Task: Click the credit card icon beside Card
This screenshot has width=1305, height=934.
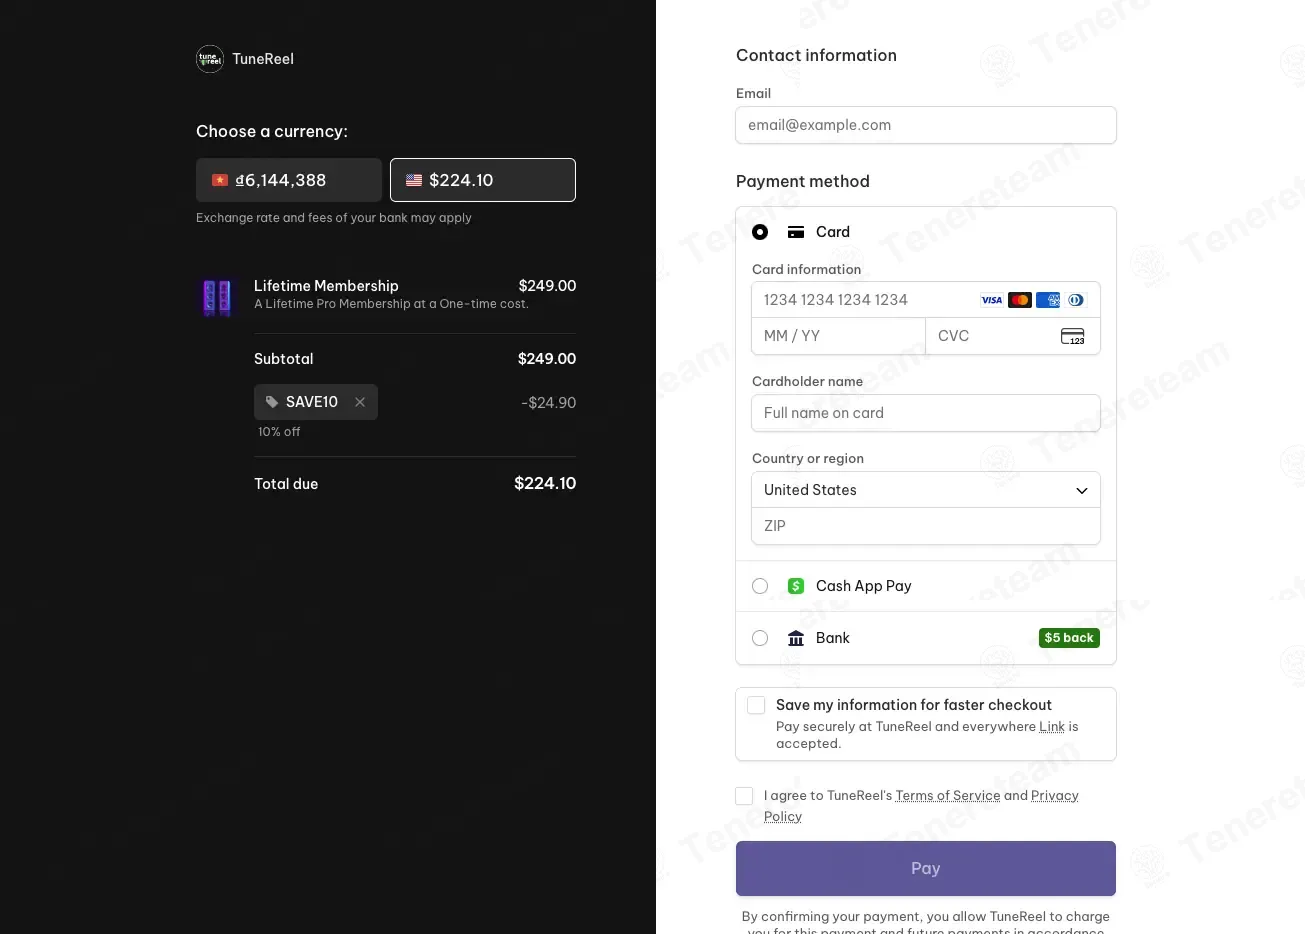Action: pos(796,232)
